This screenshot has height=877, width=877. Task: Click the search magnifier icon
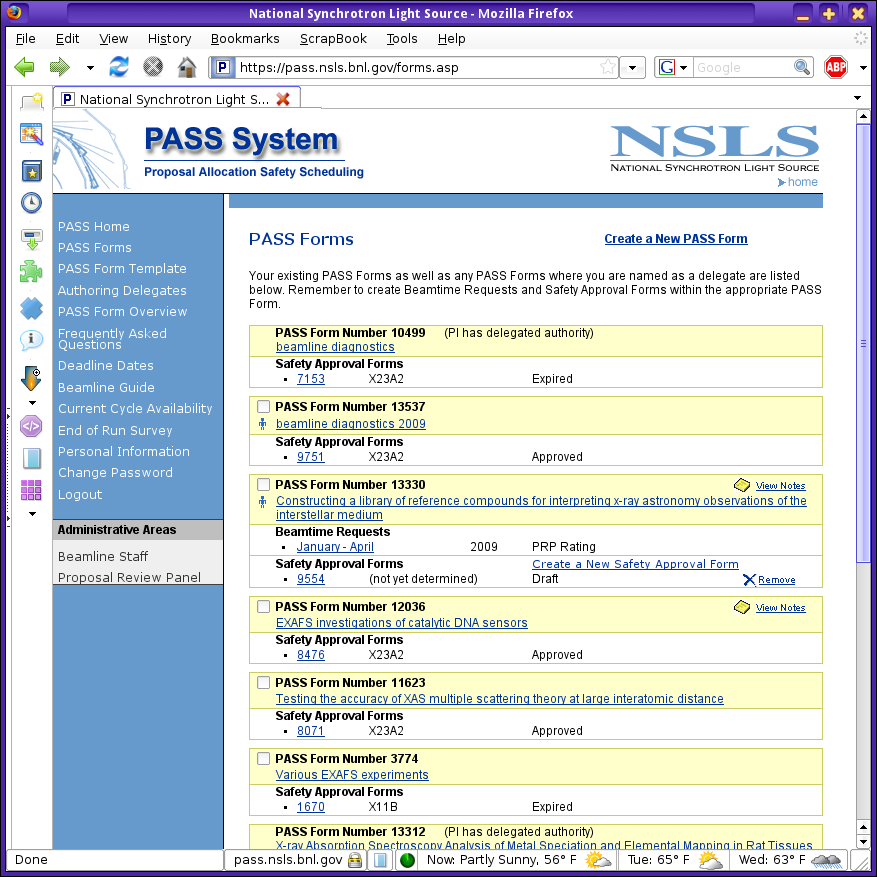point(802,67)
